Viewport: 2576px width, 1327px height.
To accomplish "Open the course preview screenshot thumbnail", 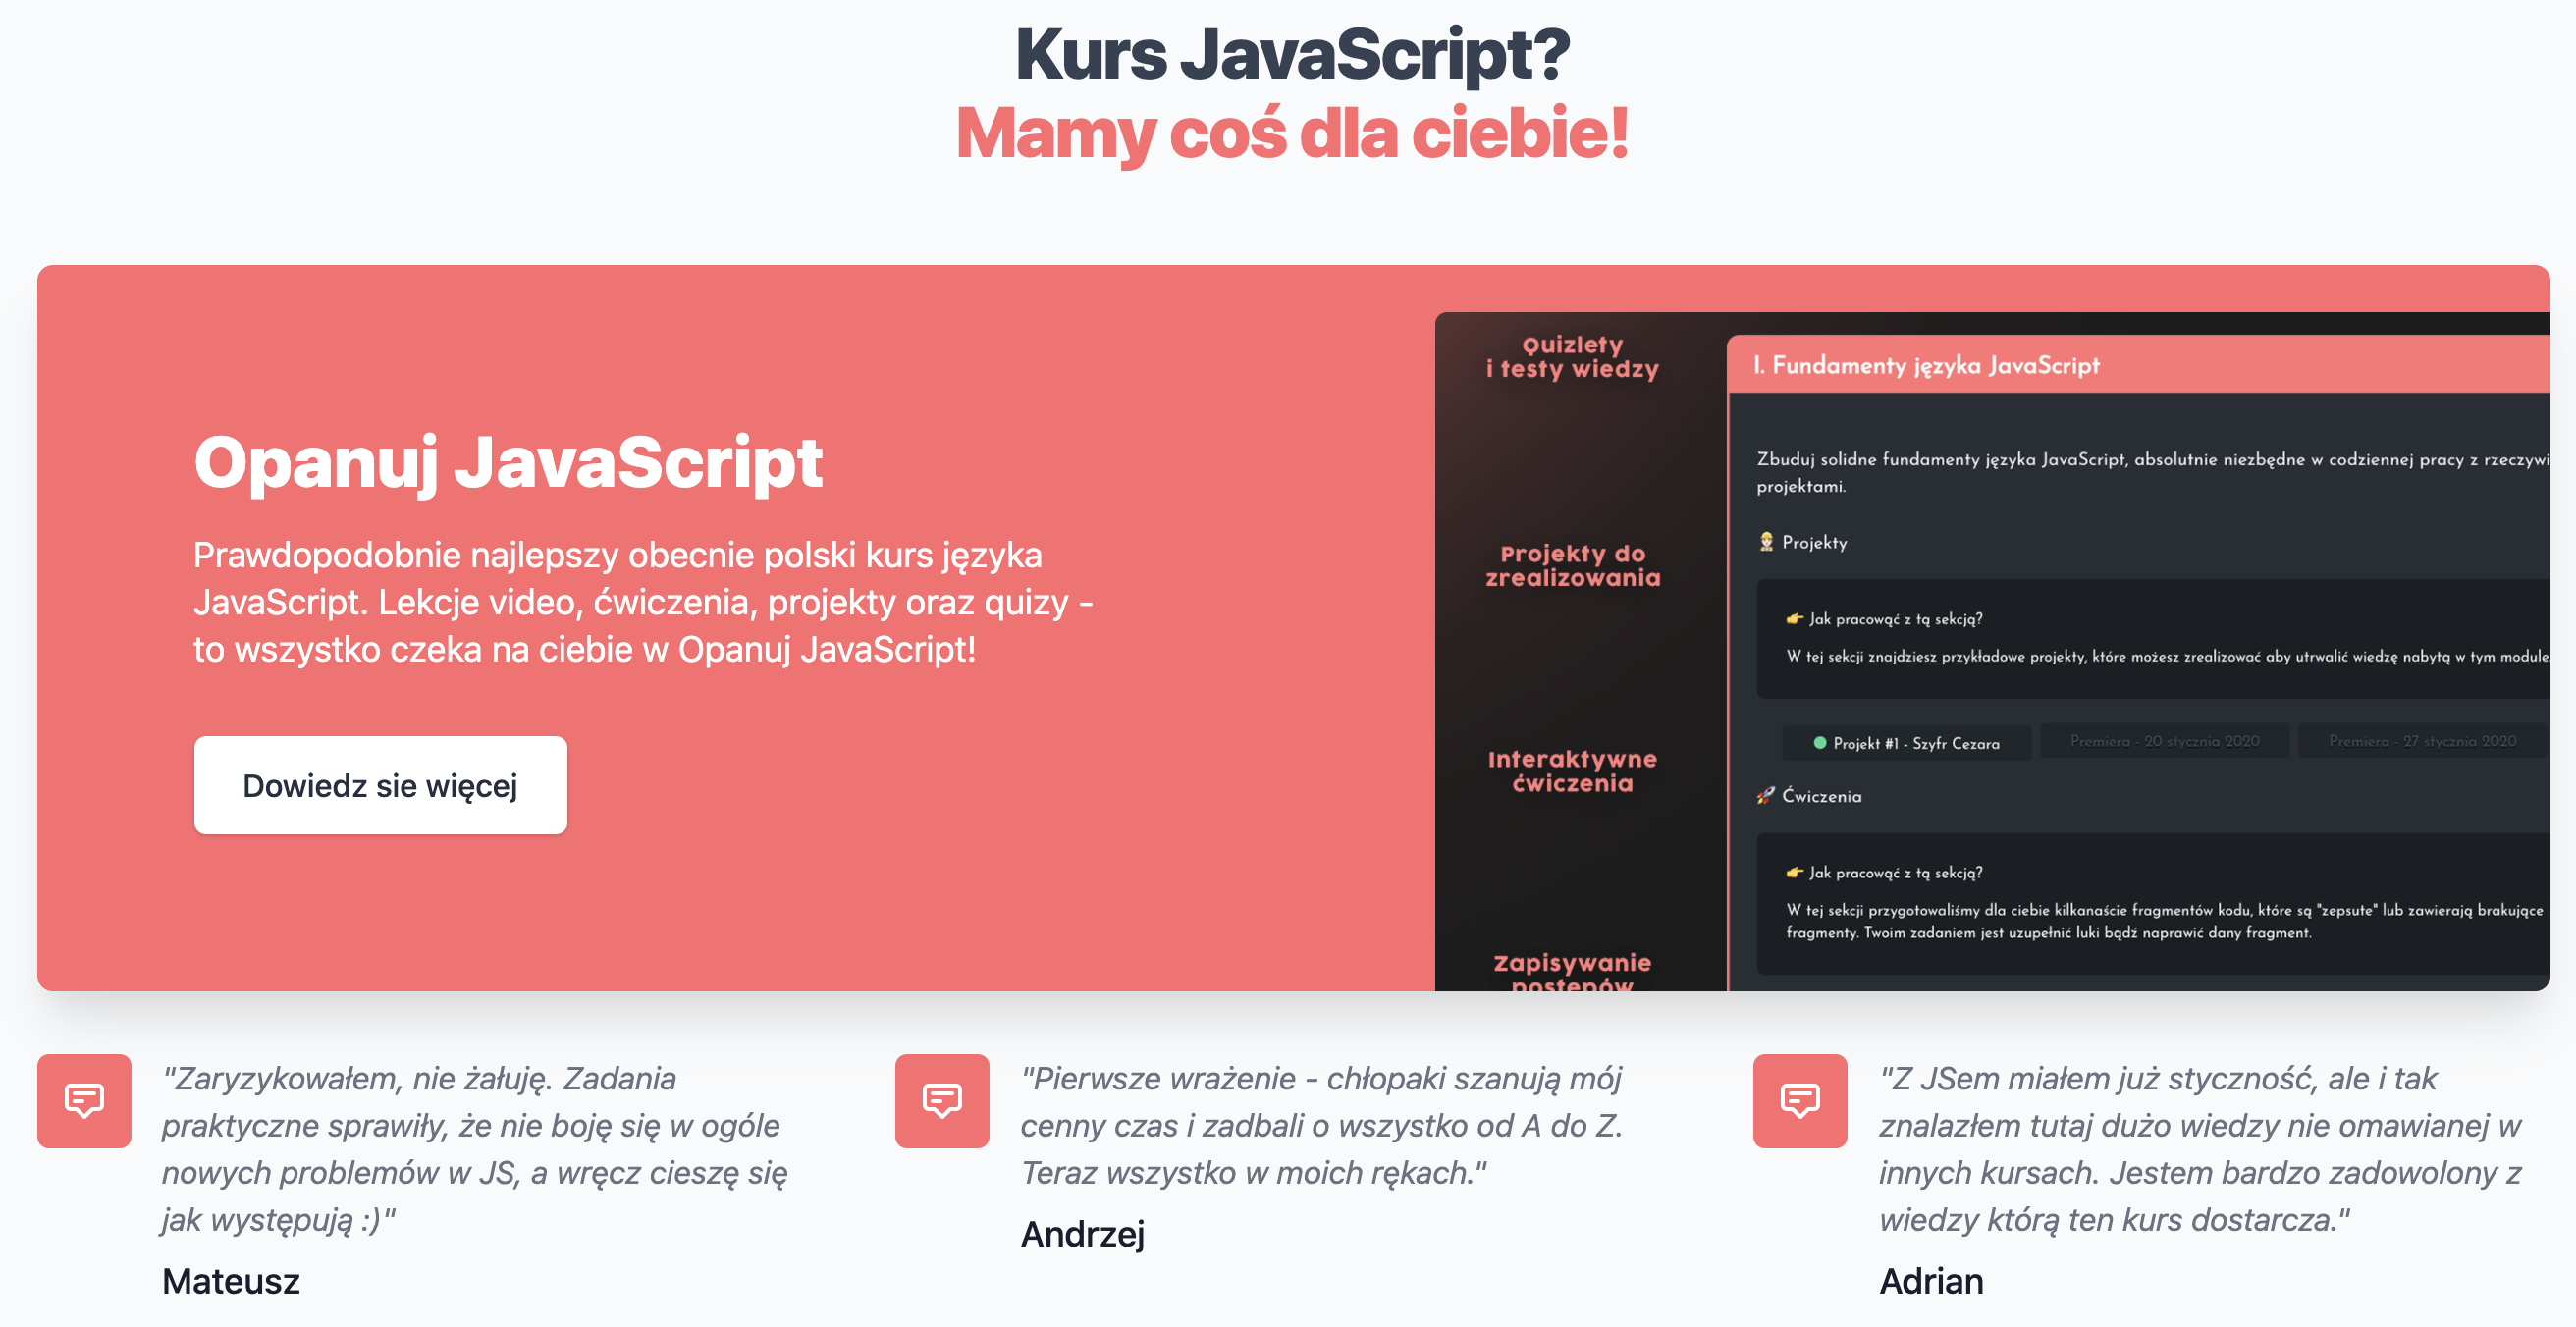I will coord(1992,651).
